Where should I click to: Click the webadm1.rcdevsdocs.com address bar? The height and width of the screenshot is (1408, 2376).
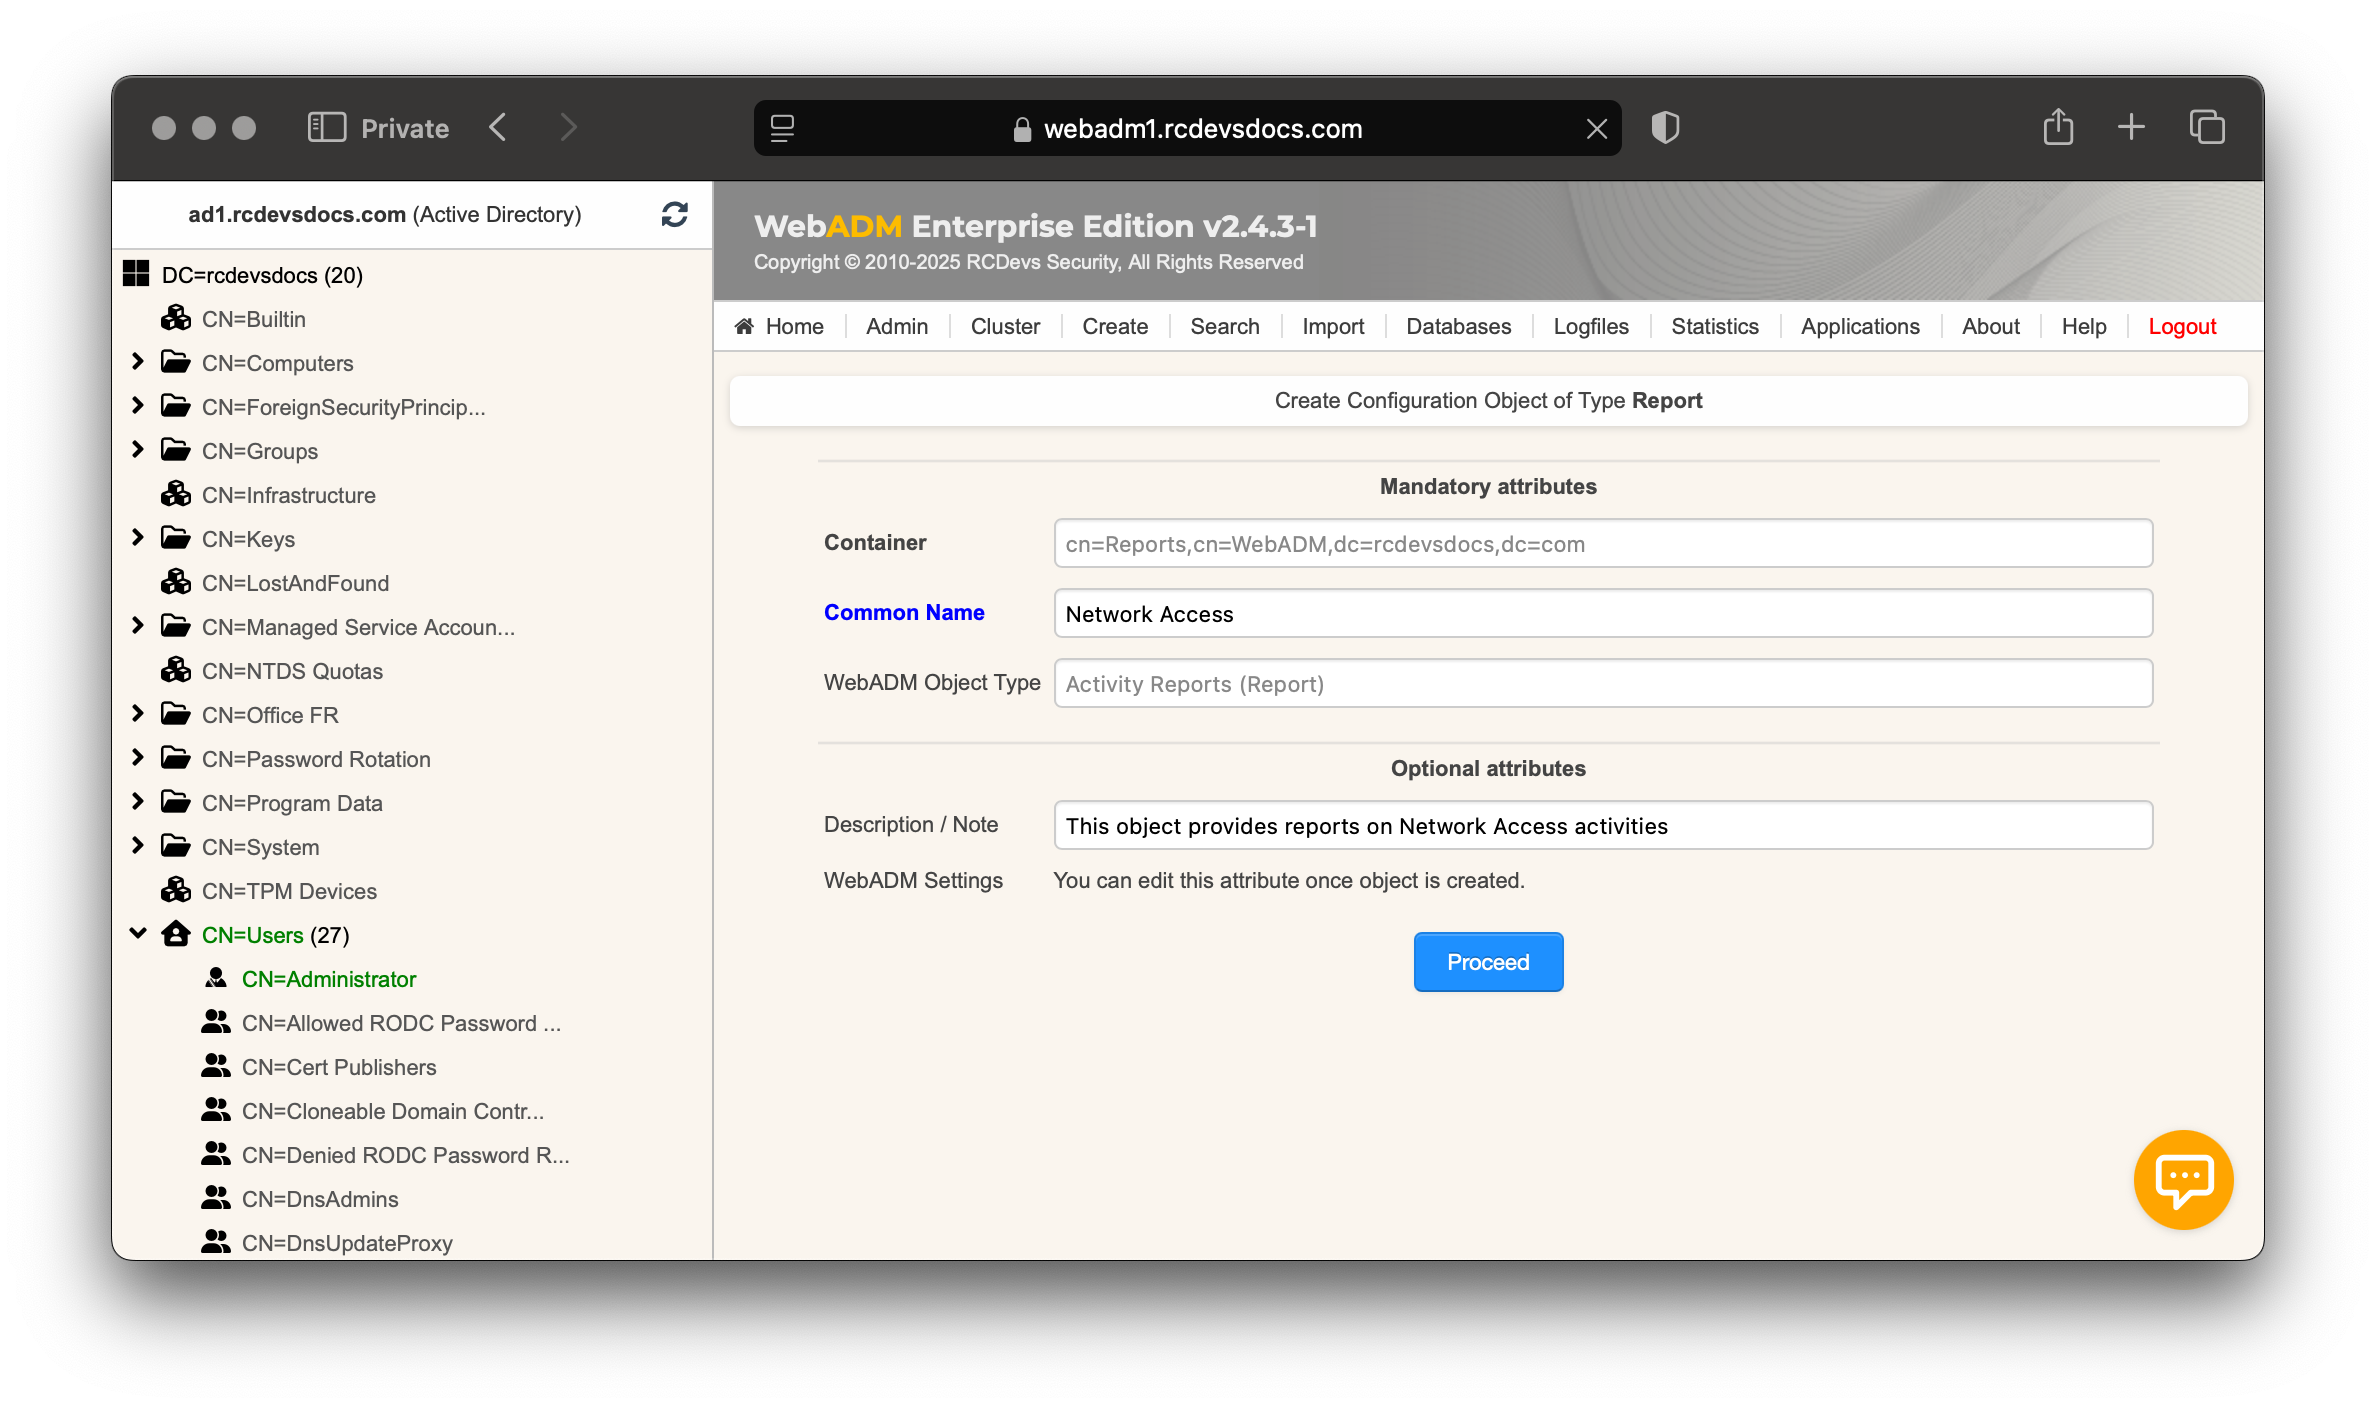pyautogui.click(x=1187, y=128)
